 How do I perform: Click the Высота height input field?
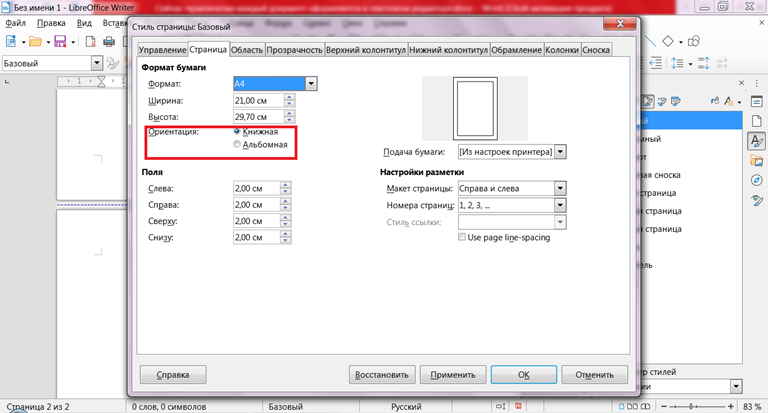point(259,117)
